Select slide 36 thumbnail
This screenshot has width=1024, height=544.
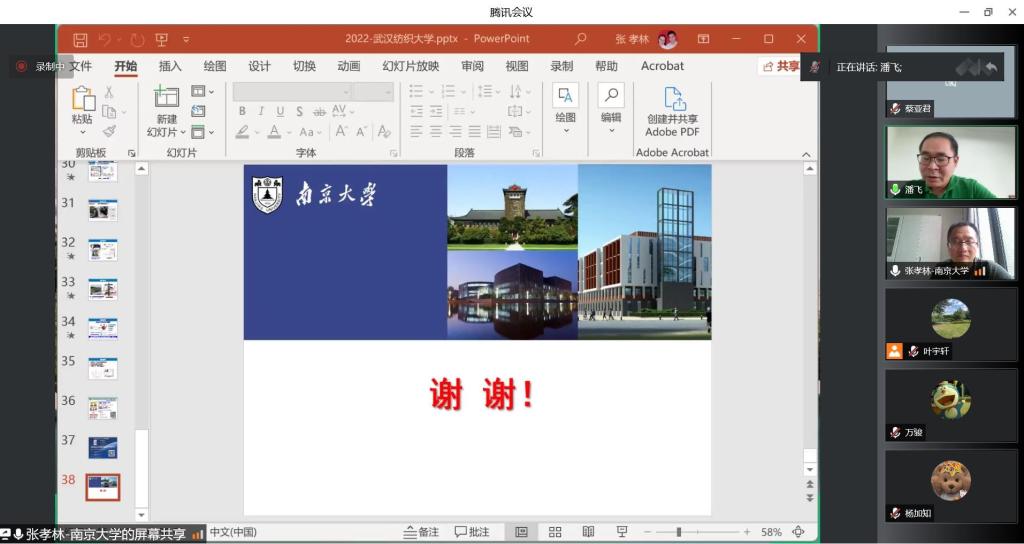click(102, 407)
